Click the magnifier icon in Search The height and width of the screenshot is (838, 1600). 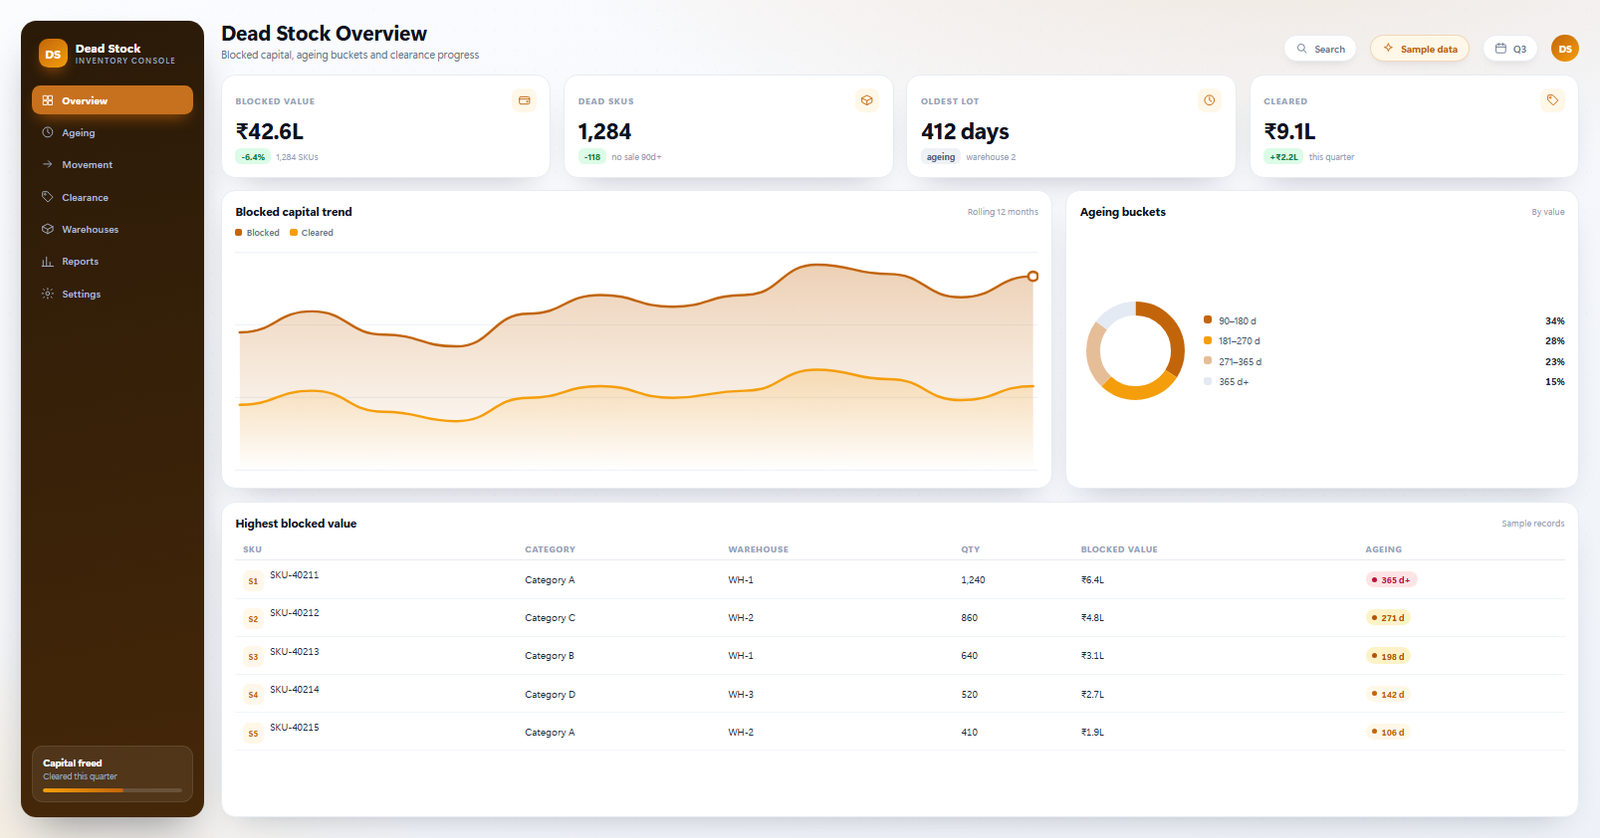pos(1302,48)
